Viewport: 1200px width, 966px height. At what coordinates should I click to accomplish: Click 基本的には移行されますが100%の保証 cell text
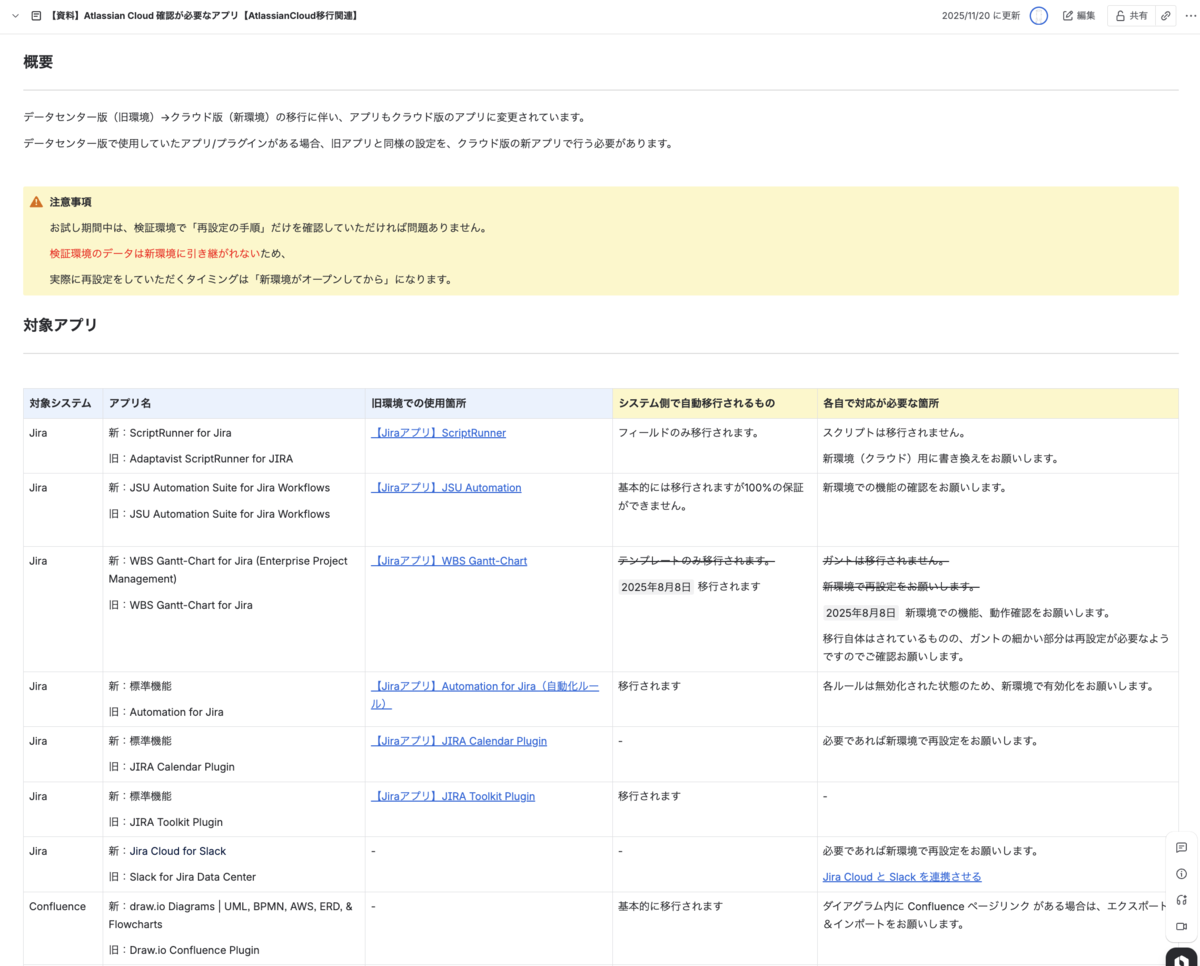tap(711, 497)
